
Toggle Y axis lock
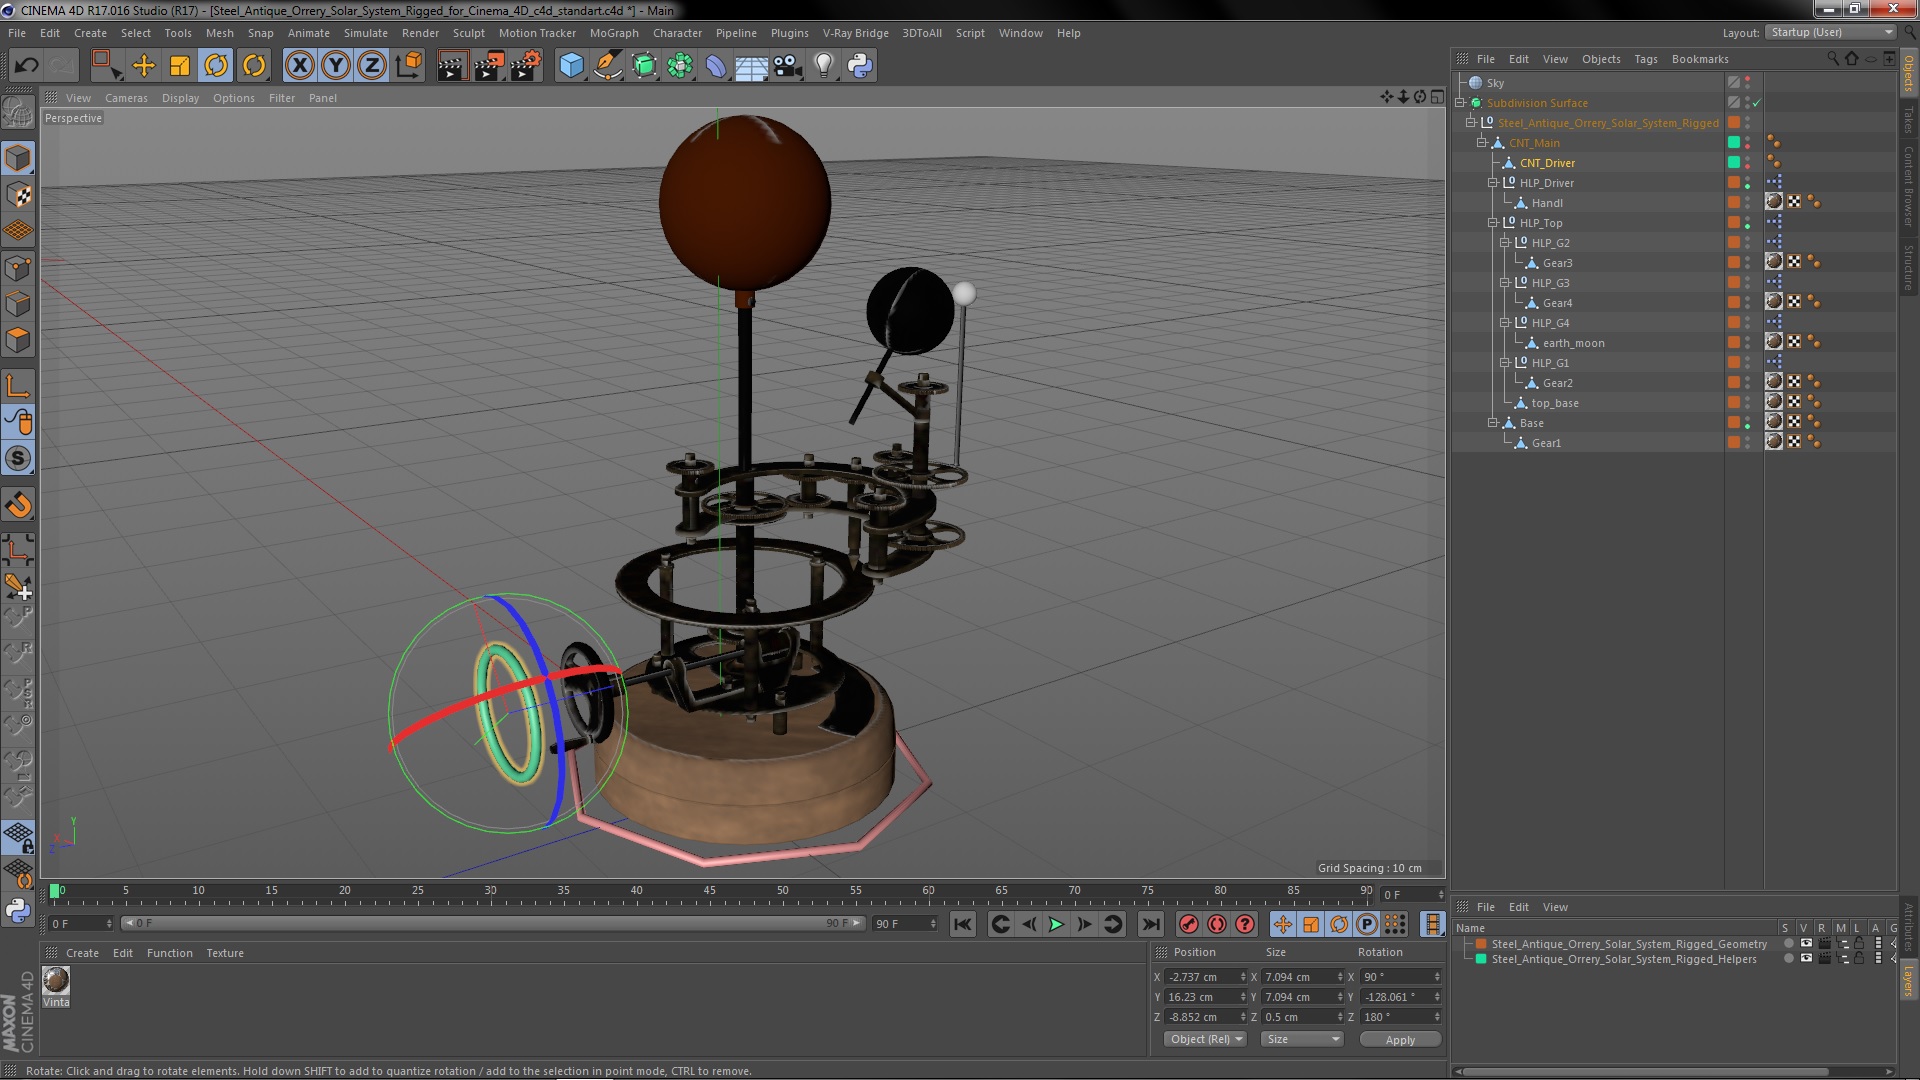[x=336, y=66]
